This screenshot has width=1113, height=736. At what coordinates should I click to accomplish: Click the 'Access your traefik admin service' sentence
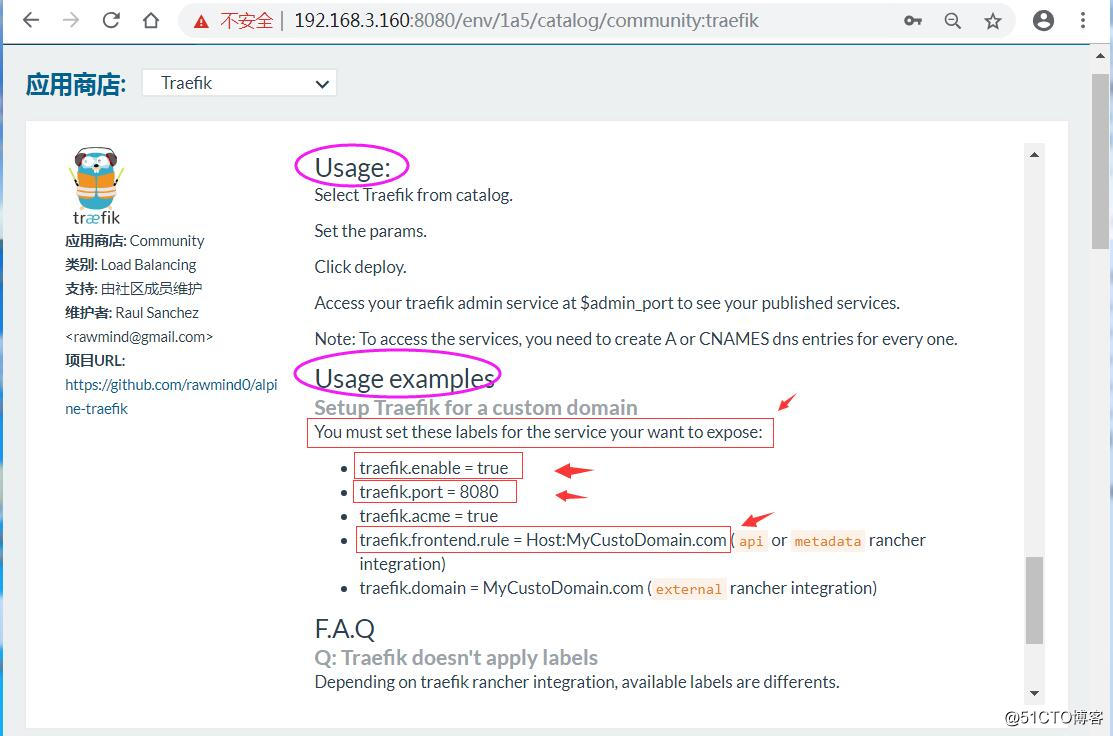point(607,303)
